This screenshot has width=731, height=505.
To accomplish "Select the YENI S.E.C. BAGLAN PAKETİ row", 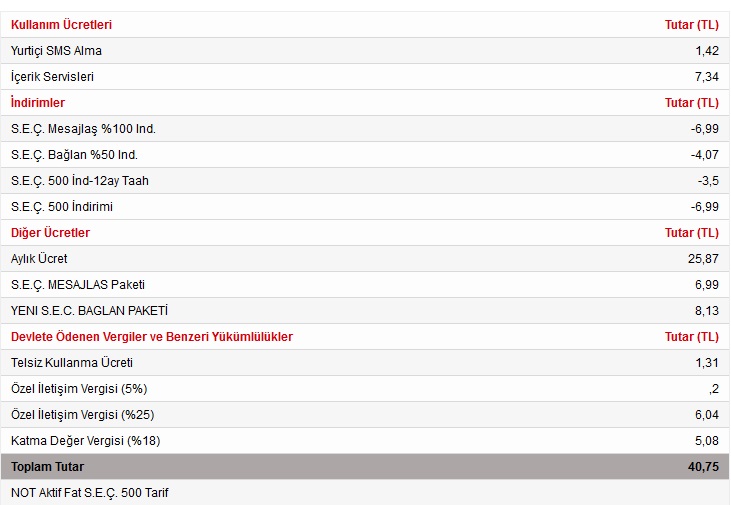I will pyautogui.click(x=89, y=310).
